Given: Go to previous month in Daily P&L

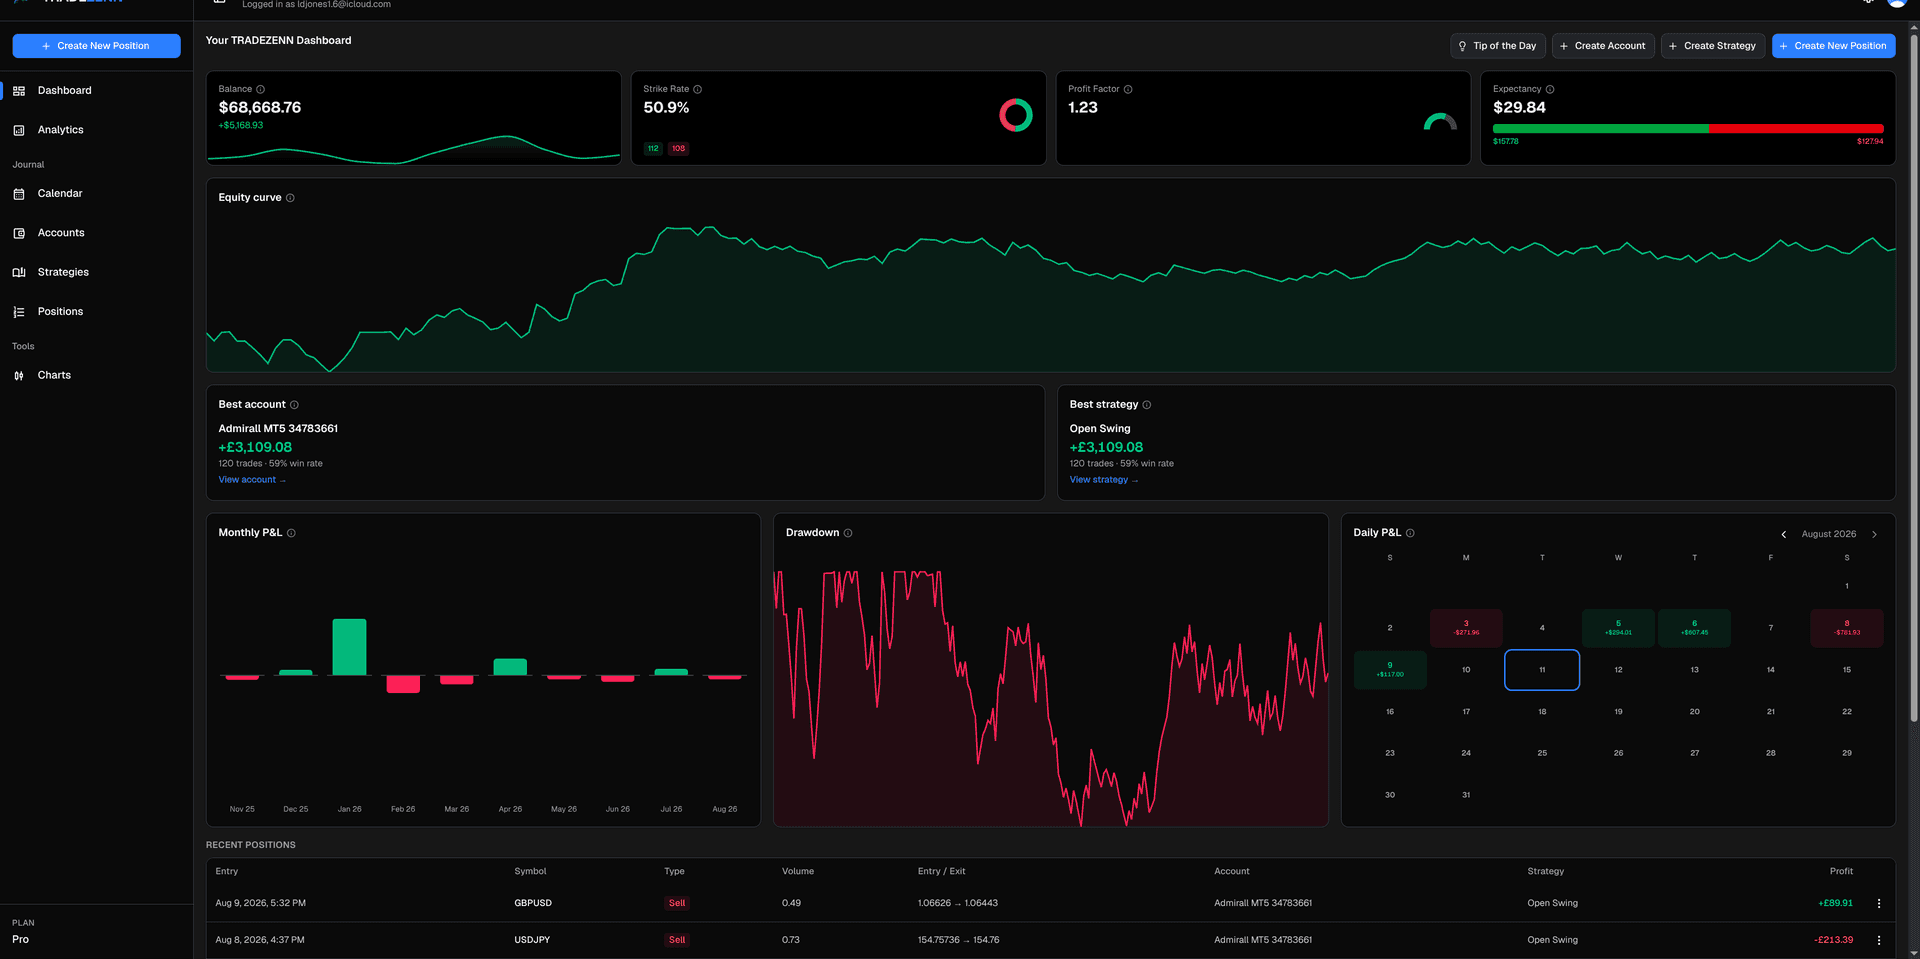Looking at the screenshot, I should [1784, 535].
